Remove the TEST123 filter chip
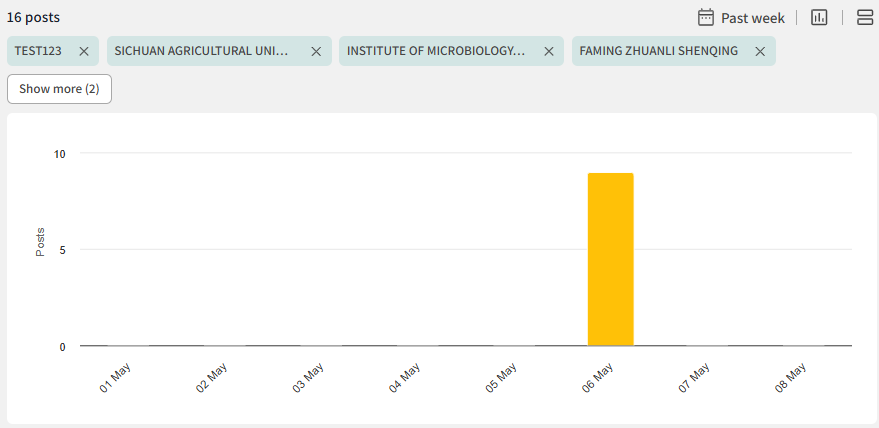The image size is (879, 428). click(x=84, y=51)
